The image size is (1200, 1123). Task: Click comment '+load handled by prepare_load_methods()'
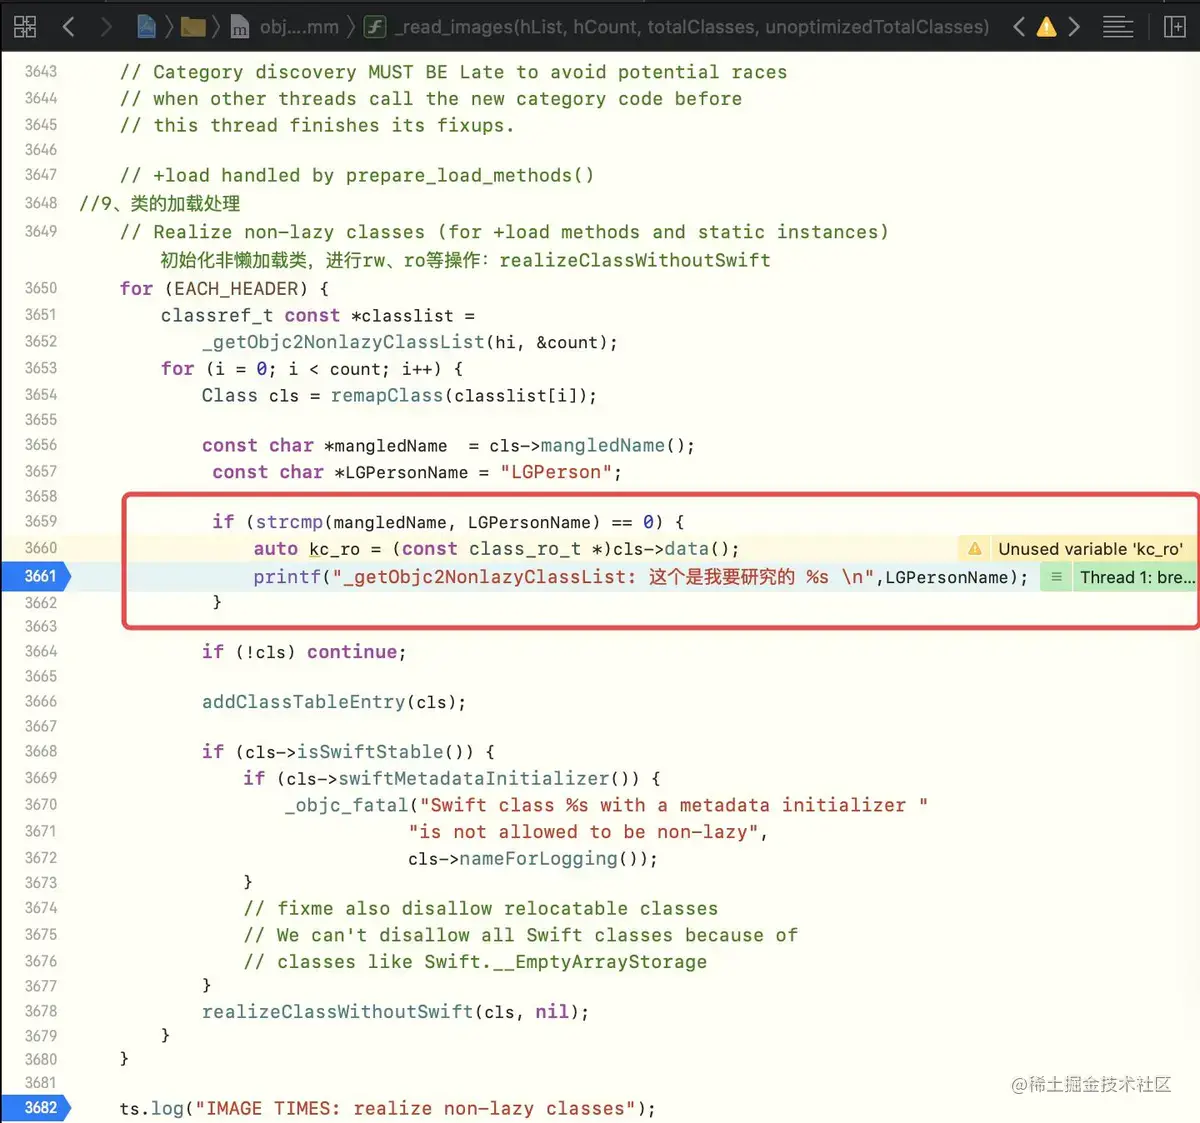click(357, 176)
